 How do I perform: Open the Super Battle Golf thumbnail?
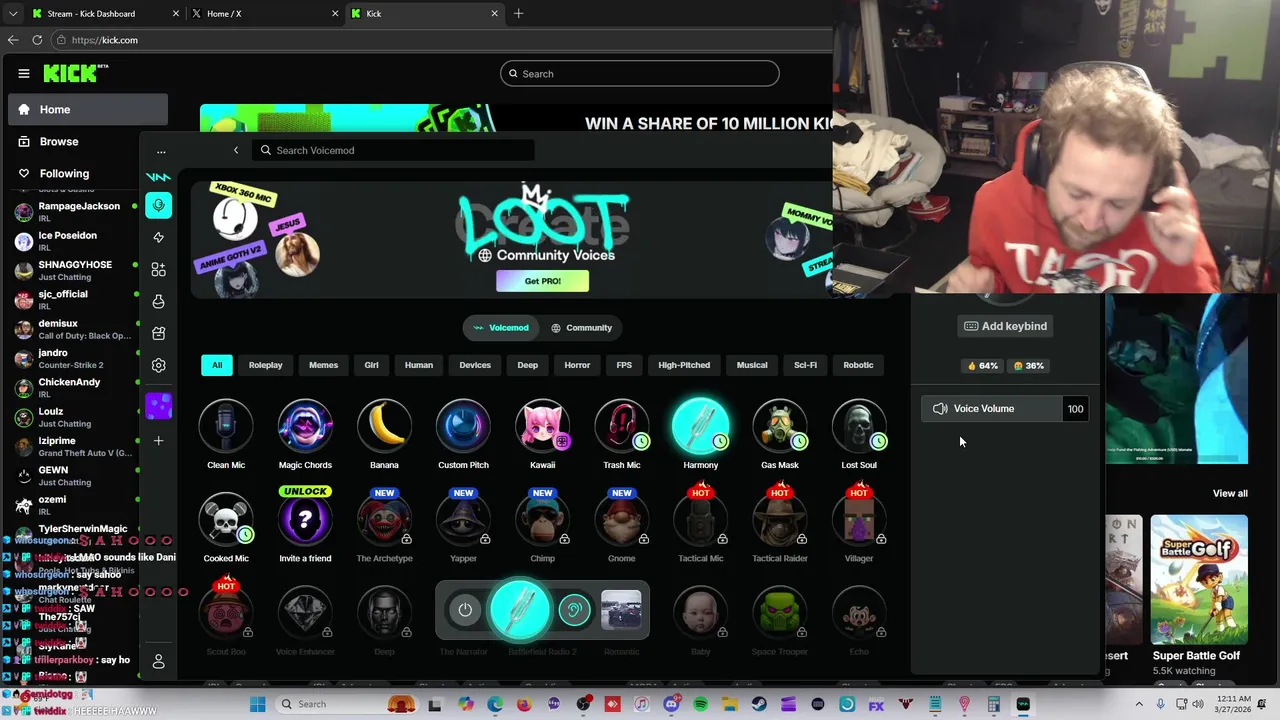[x=1199, y=578]
